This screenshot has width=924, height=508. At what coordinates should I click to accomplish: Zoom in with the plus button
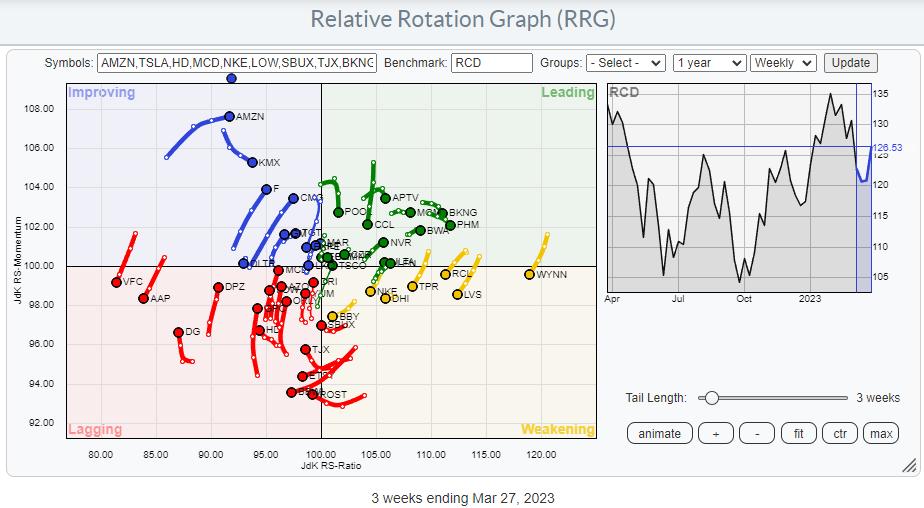[x=717, y=433]
